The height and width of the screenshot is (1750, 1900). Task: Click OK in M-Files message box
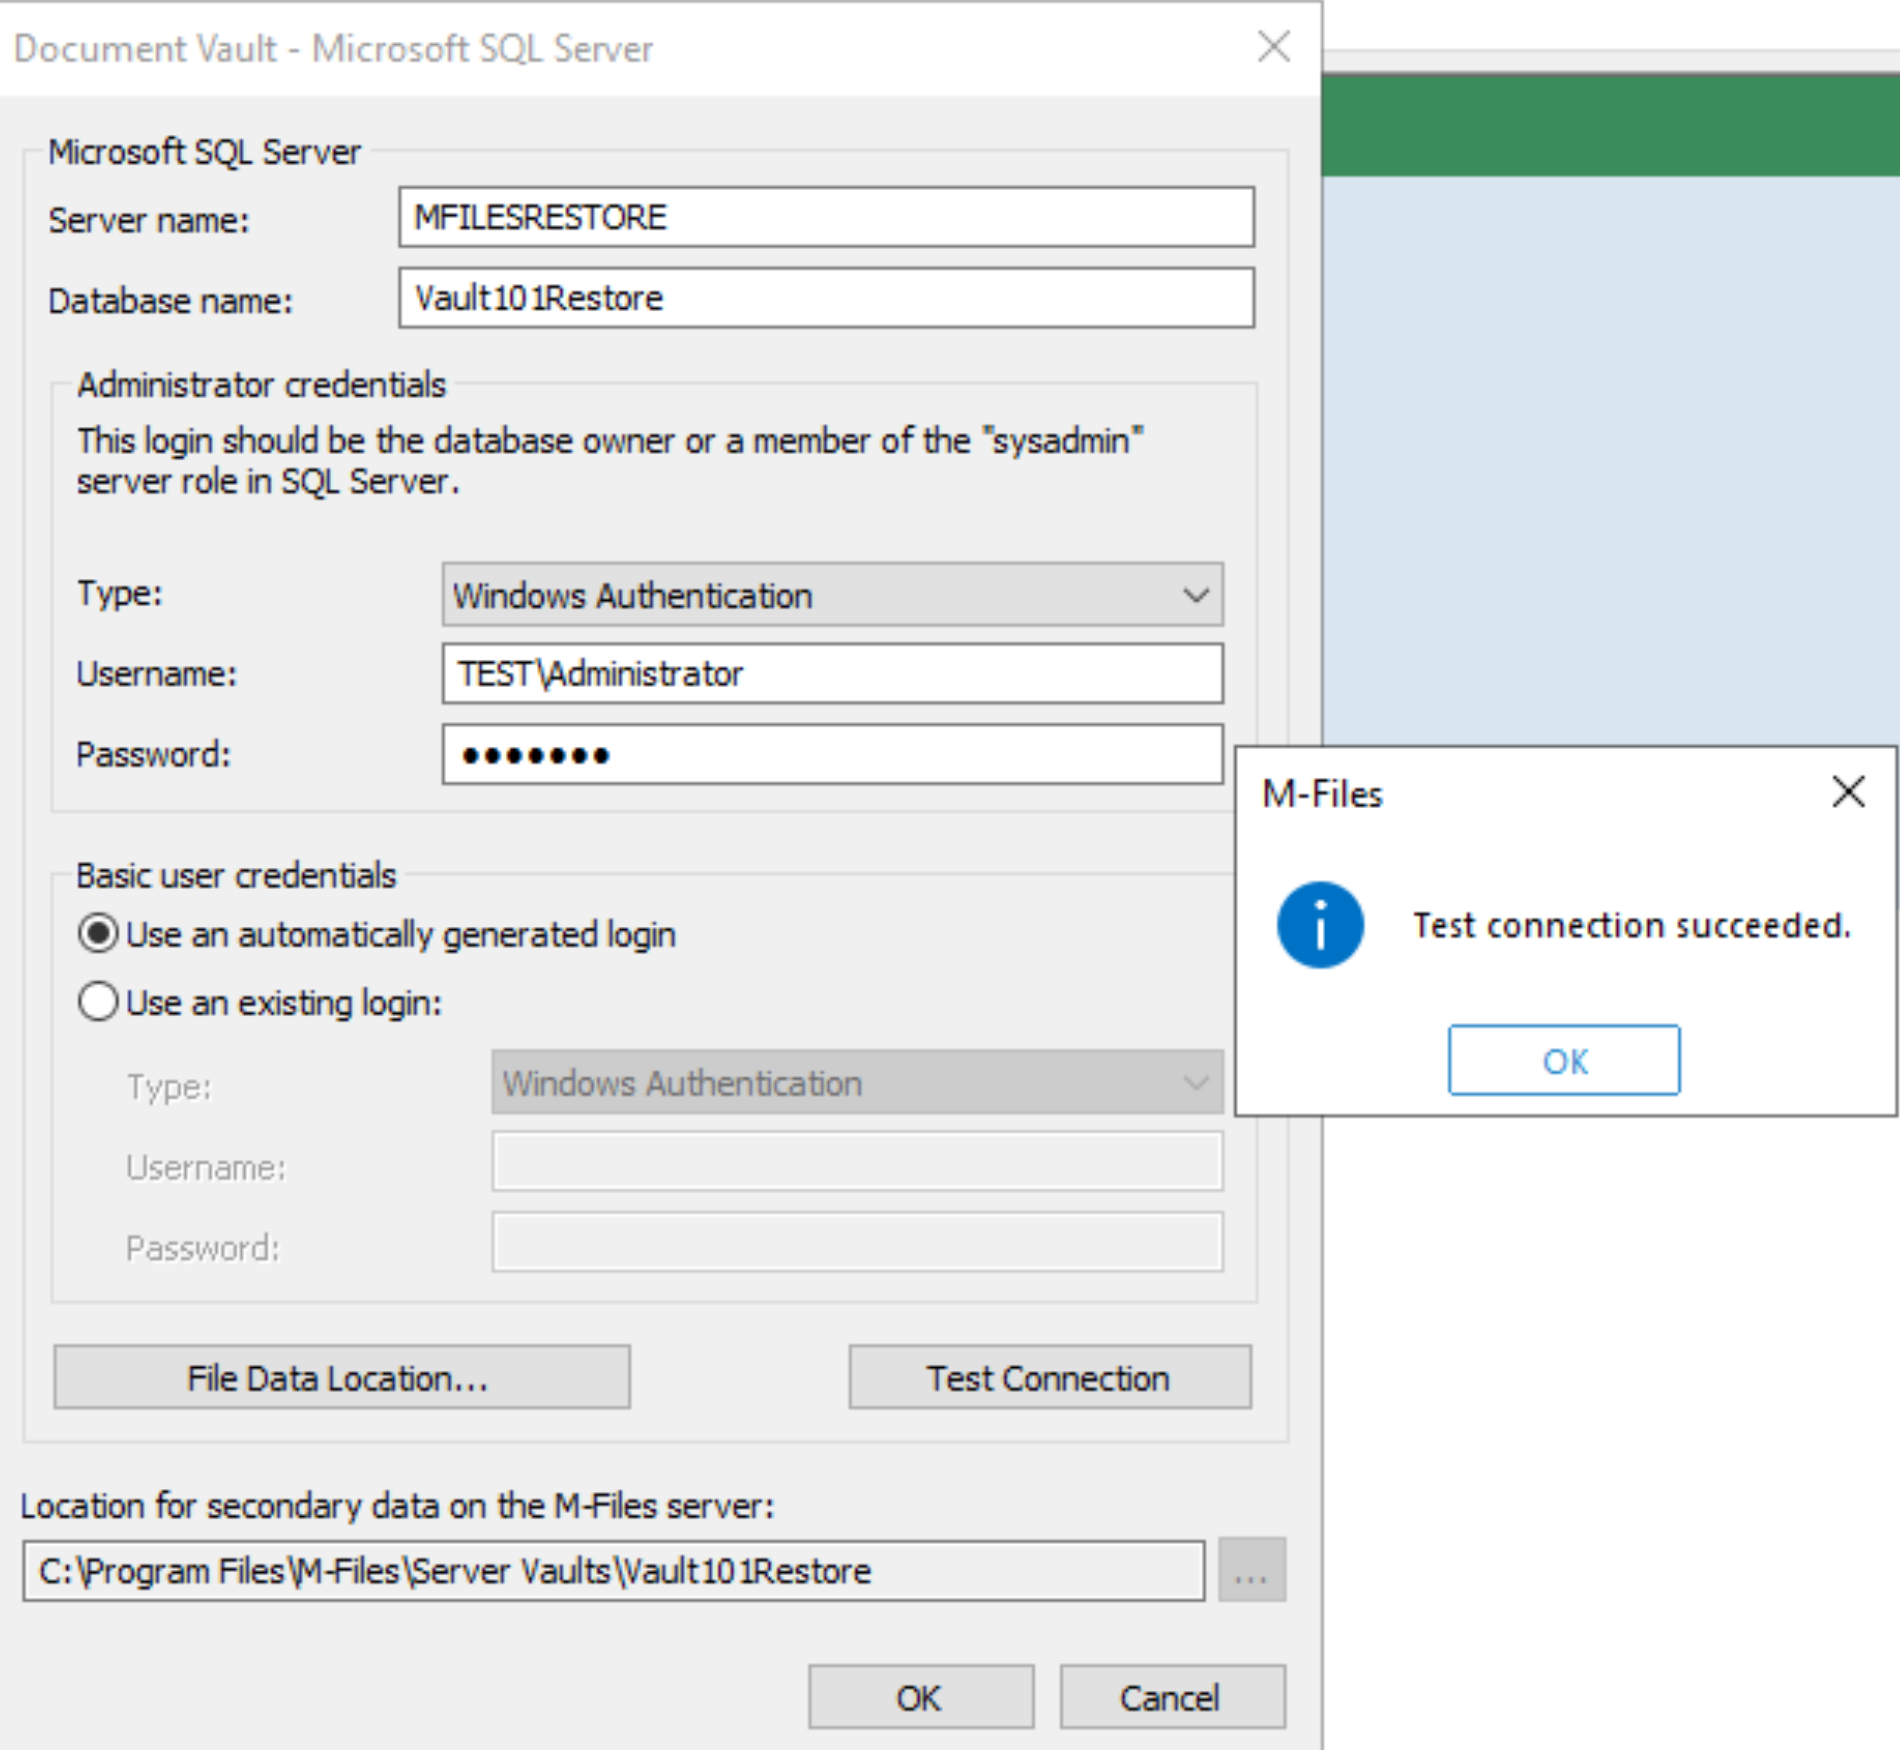(1564, 1060)
